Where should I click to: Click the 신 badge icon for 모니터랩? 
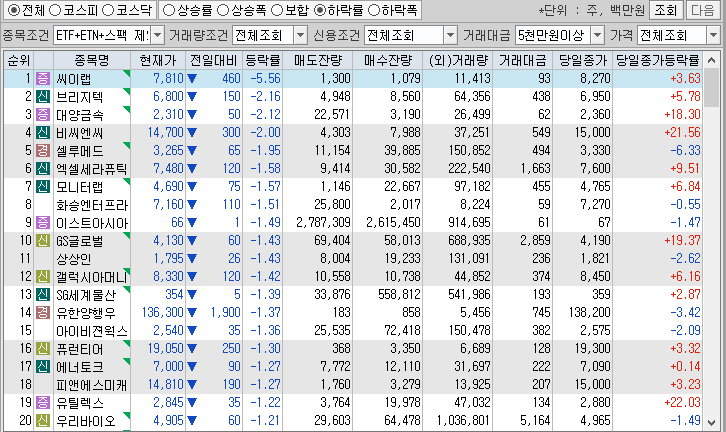tap(43, 187)
